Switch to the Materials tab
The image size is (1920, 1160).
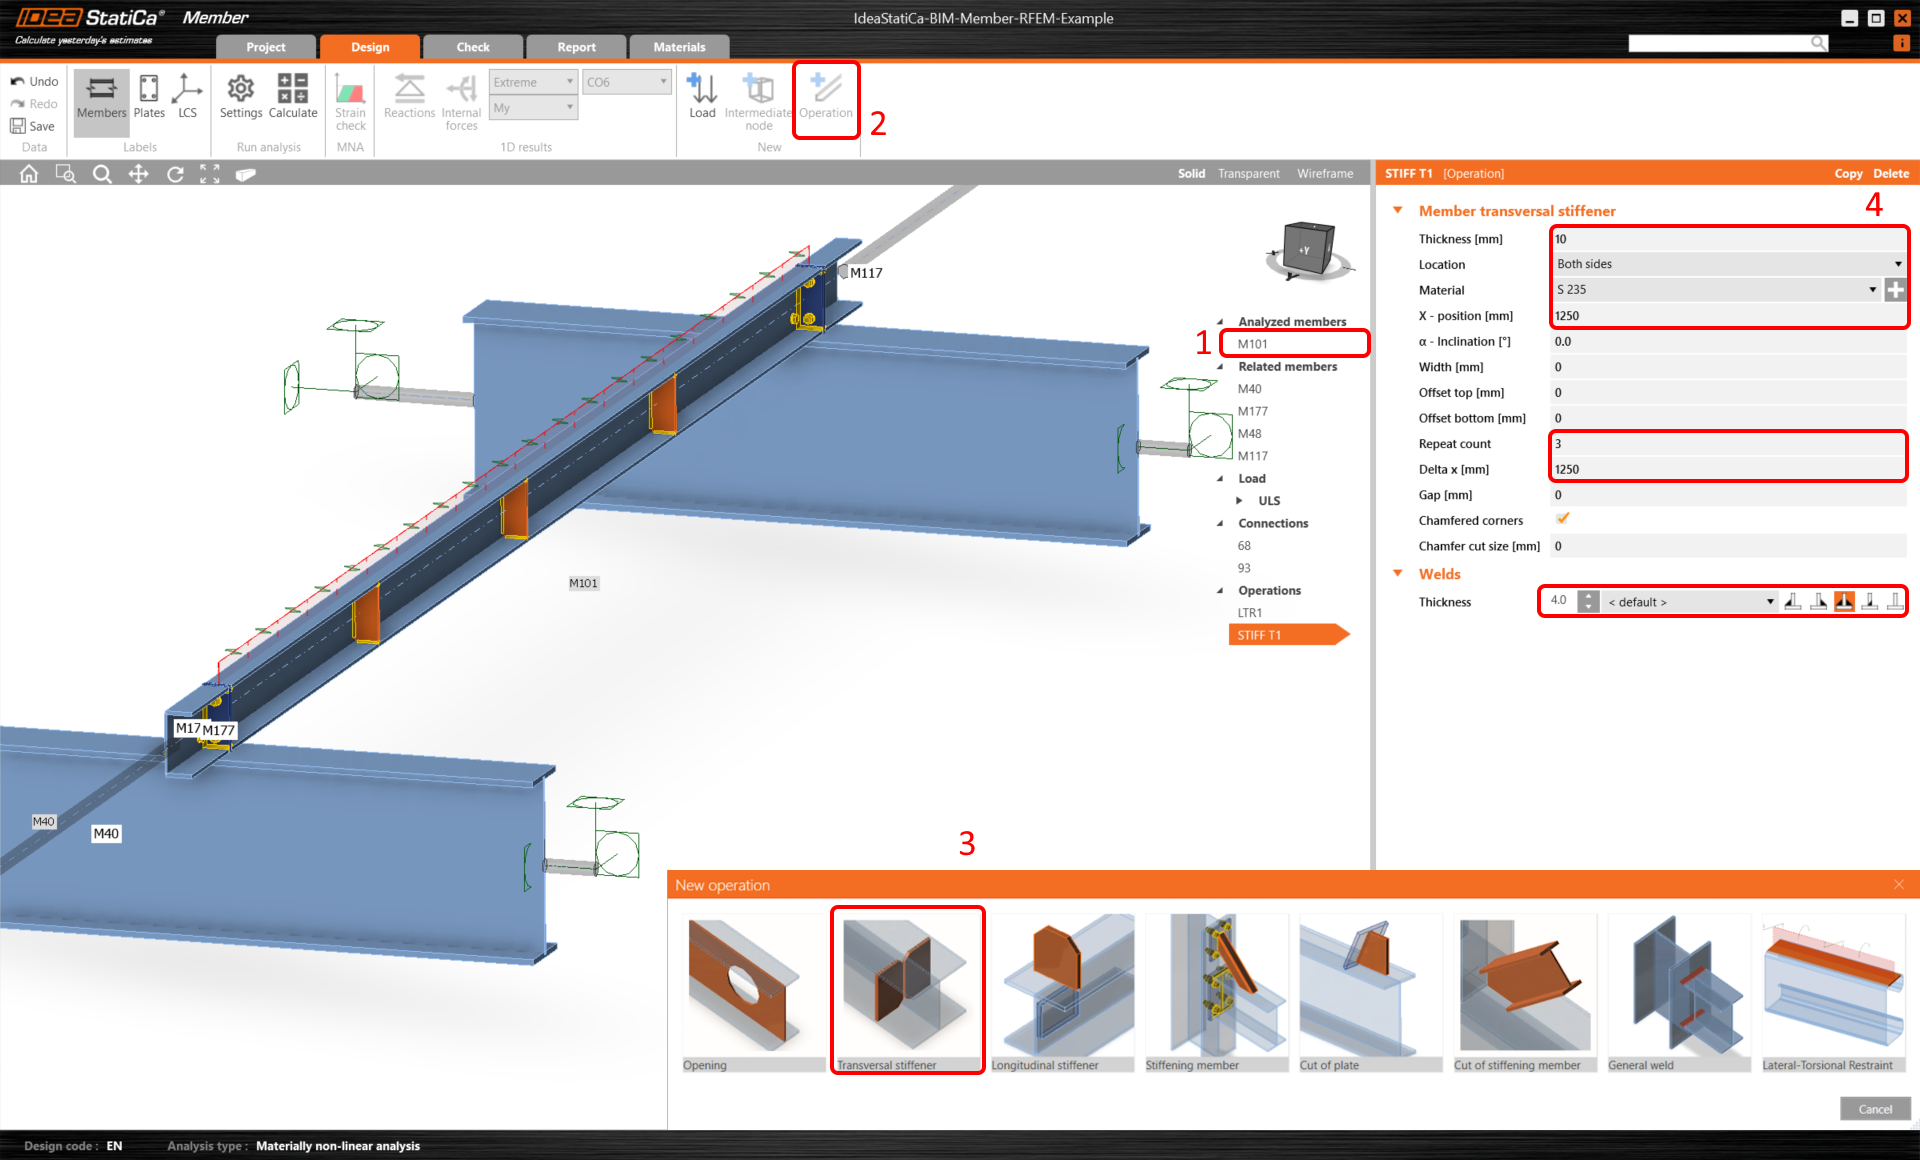[x=679, y=47]
